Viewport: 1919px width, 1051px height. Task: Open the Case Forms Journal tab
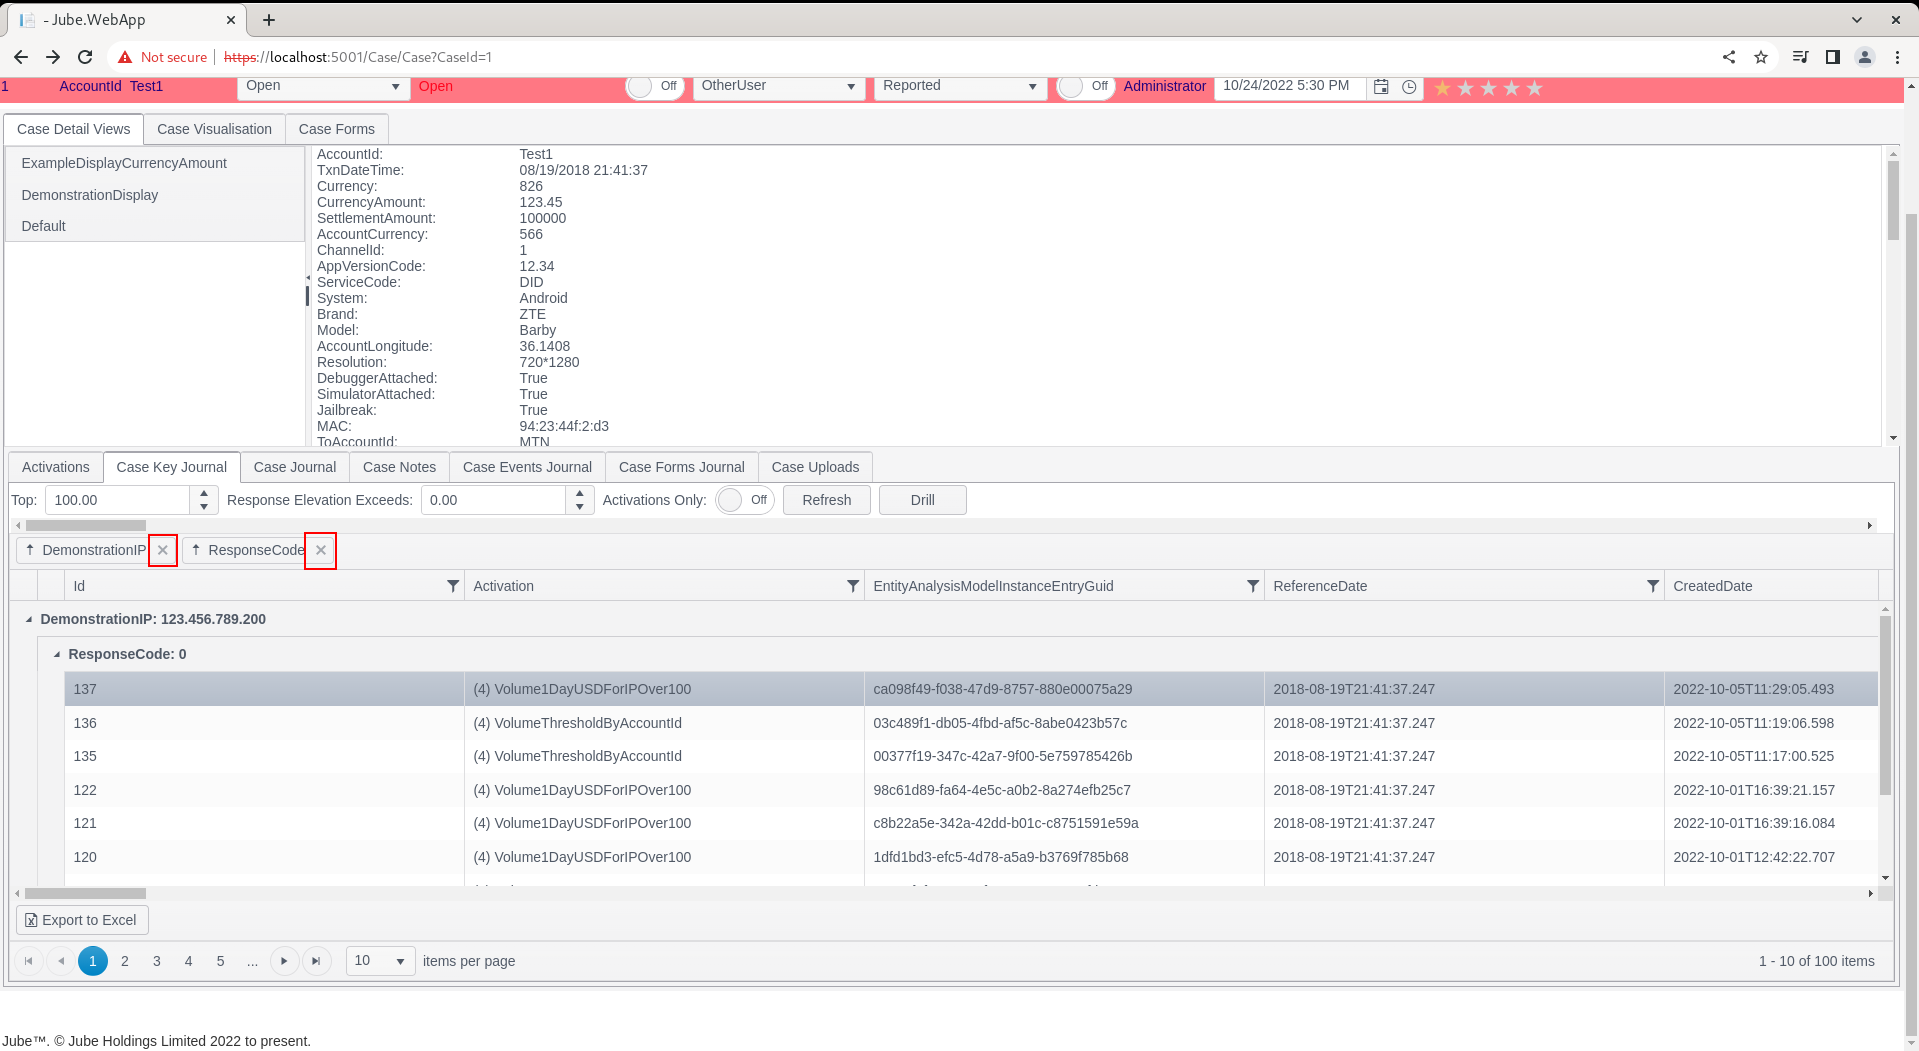682,467
